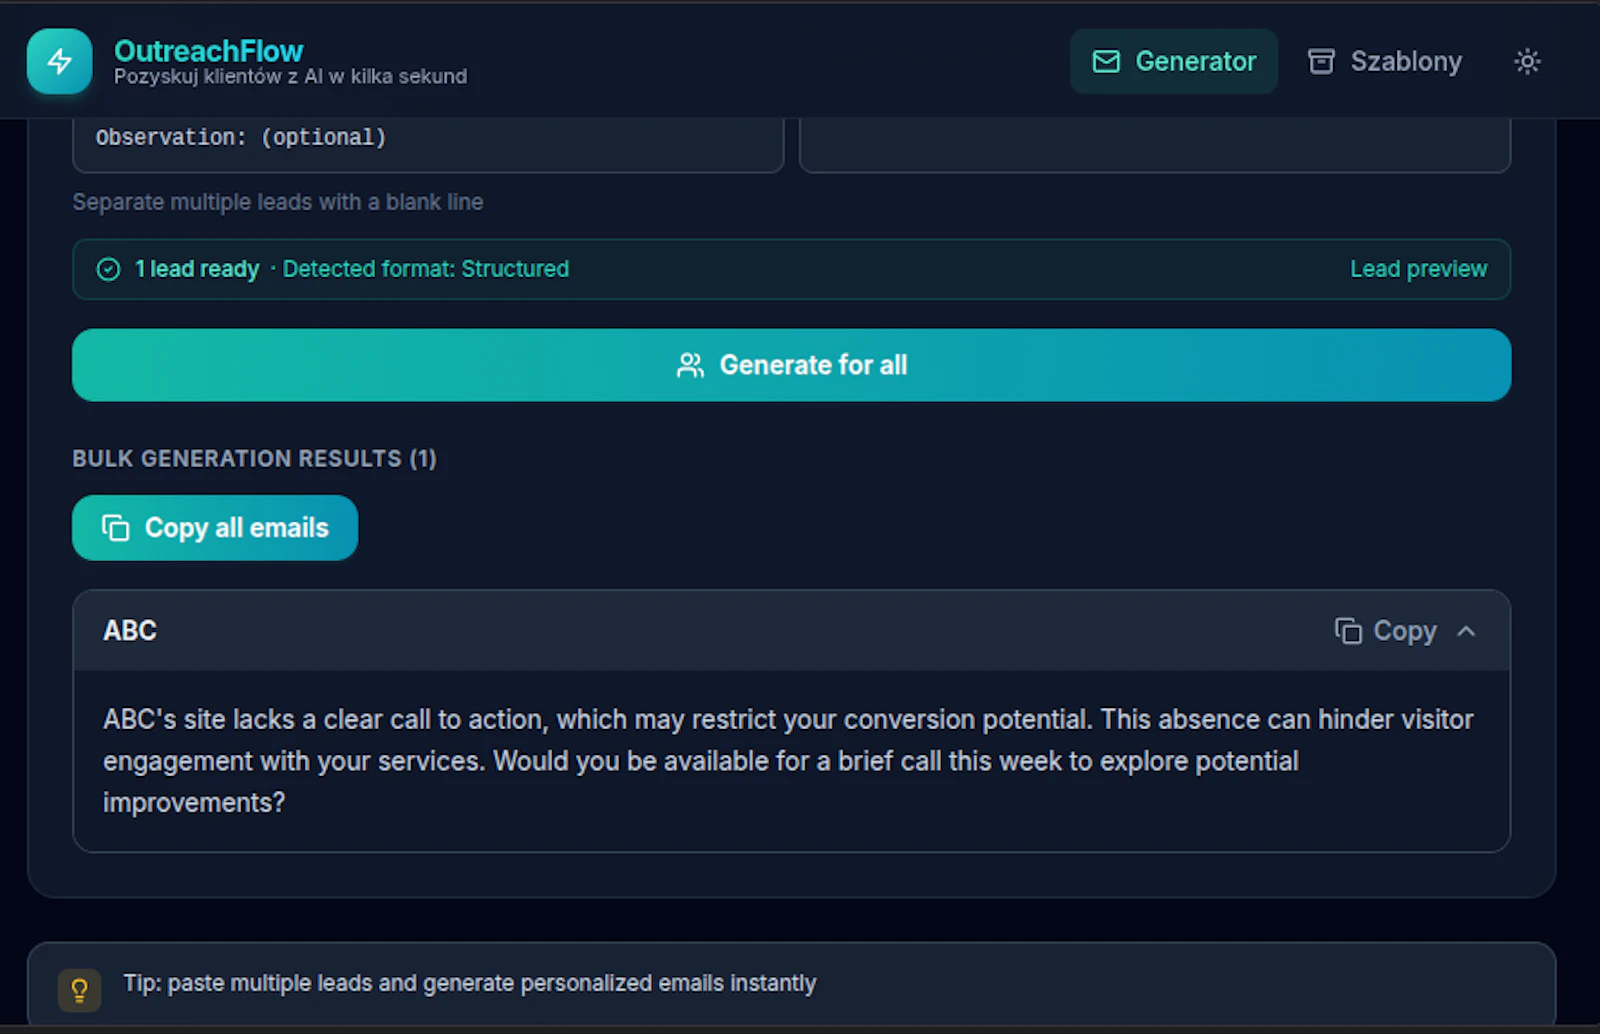Click the copy icon on Copy all emails
The image size is (1600, 1034).
tap(114, 527)
